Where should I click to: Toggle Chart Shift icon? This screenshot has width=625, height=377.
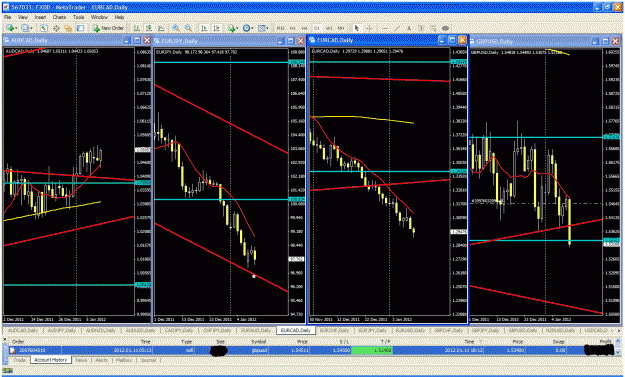point(216,28)
